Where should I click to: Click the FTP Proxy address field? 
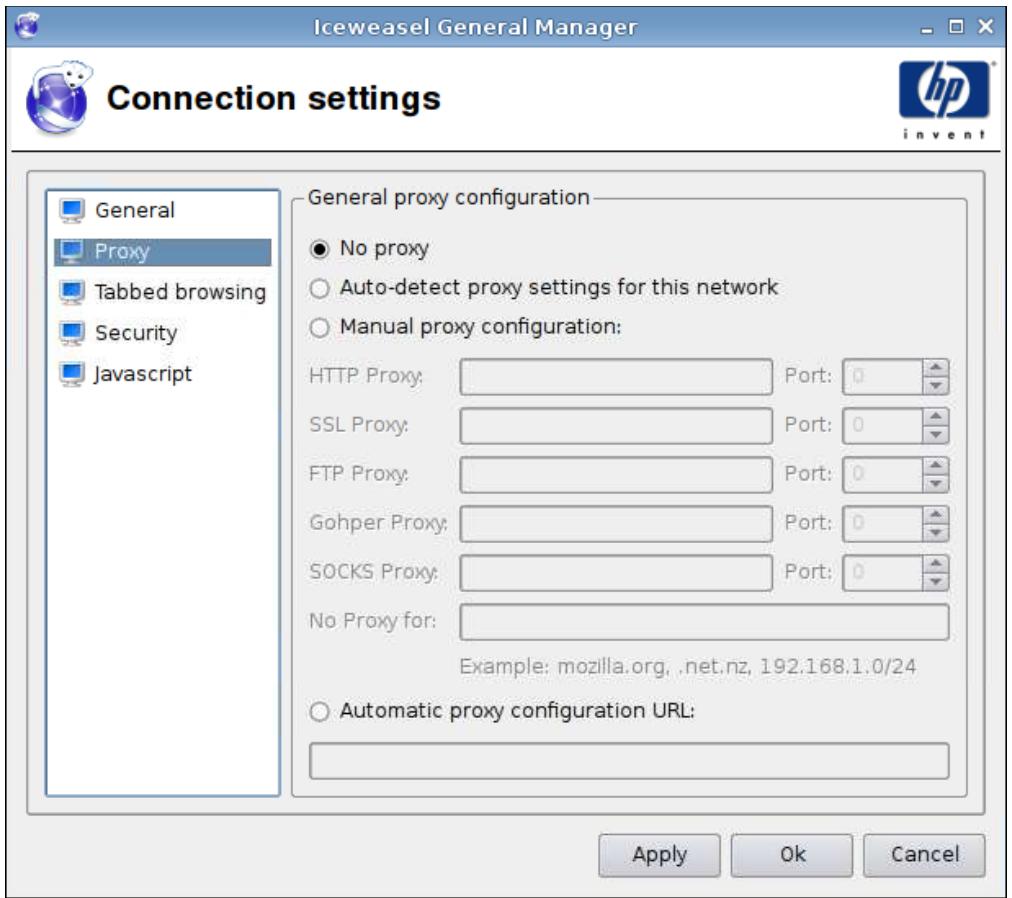[x=616, y=475]
